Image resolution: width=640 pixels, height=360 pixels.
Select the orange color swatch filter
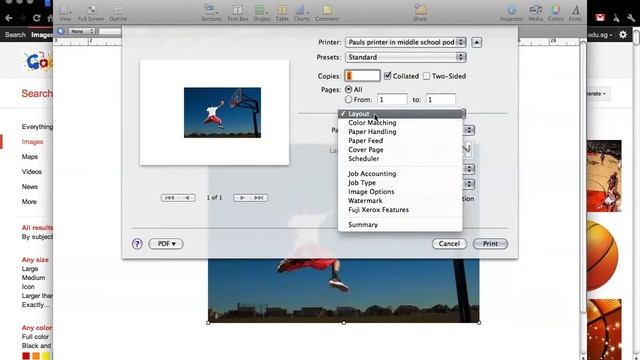(36, 356)
